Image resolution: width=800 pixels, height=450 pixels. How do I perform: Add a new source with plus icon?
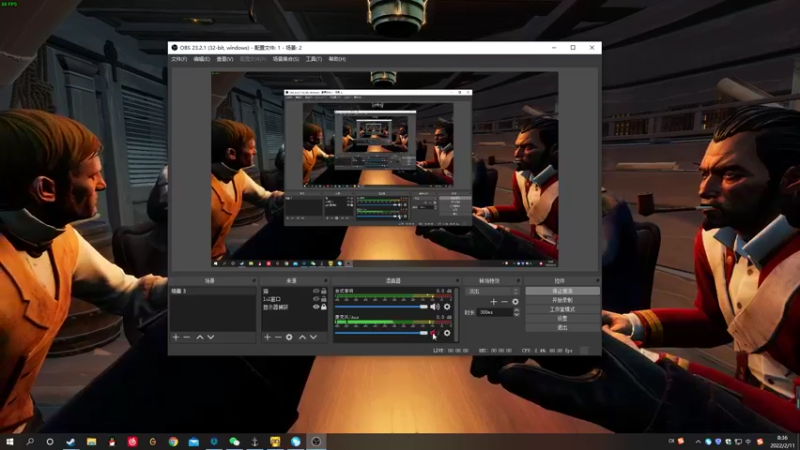click(x=267, y=337)
